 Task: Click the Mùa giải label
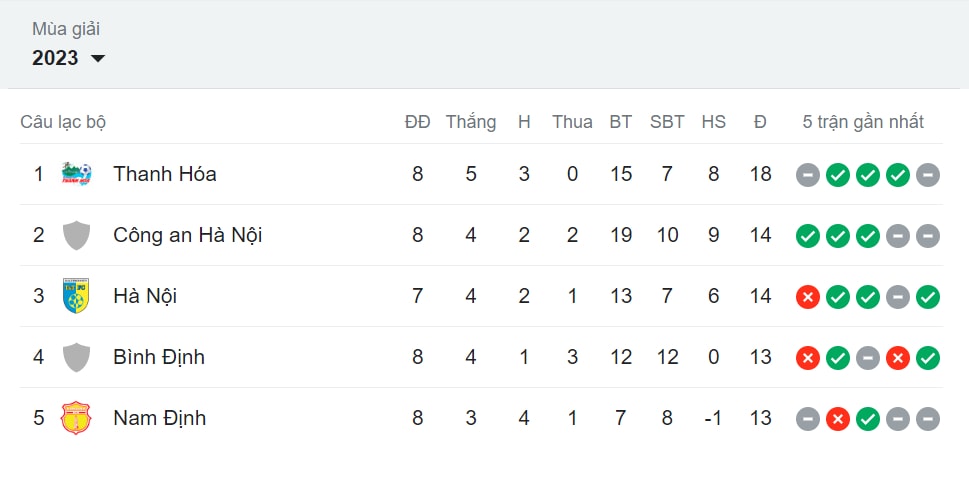point(66,29)
